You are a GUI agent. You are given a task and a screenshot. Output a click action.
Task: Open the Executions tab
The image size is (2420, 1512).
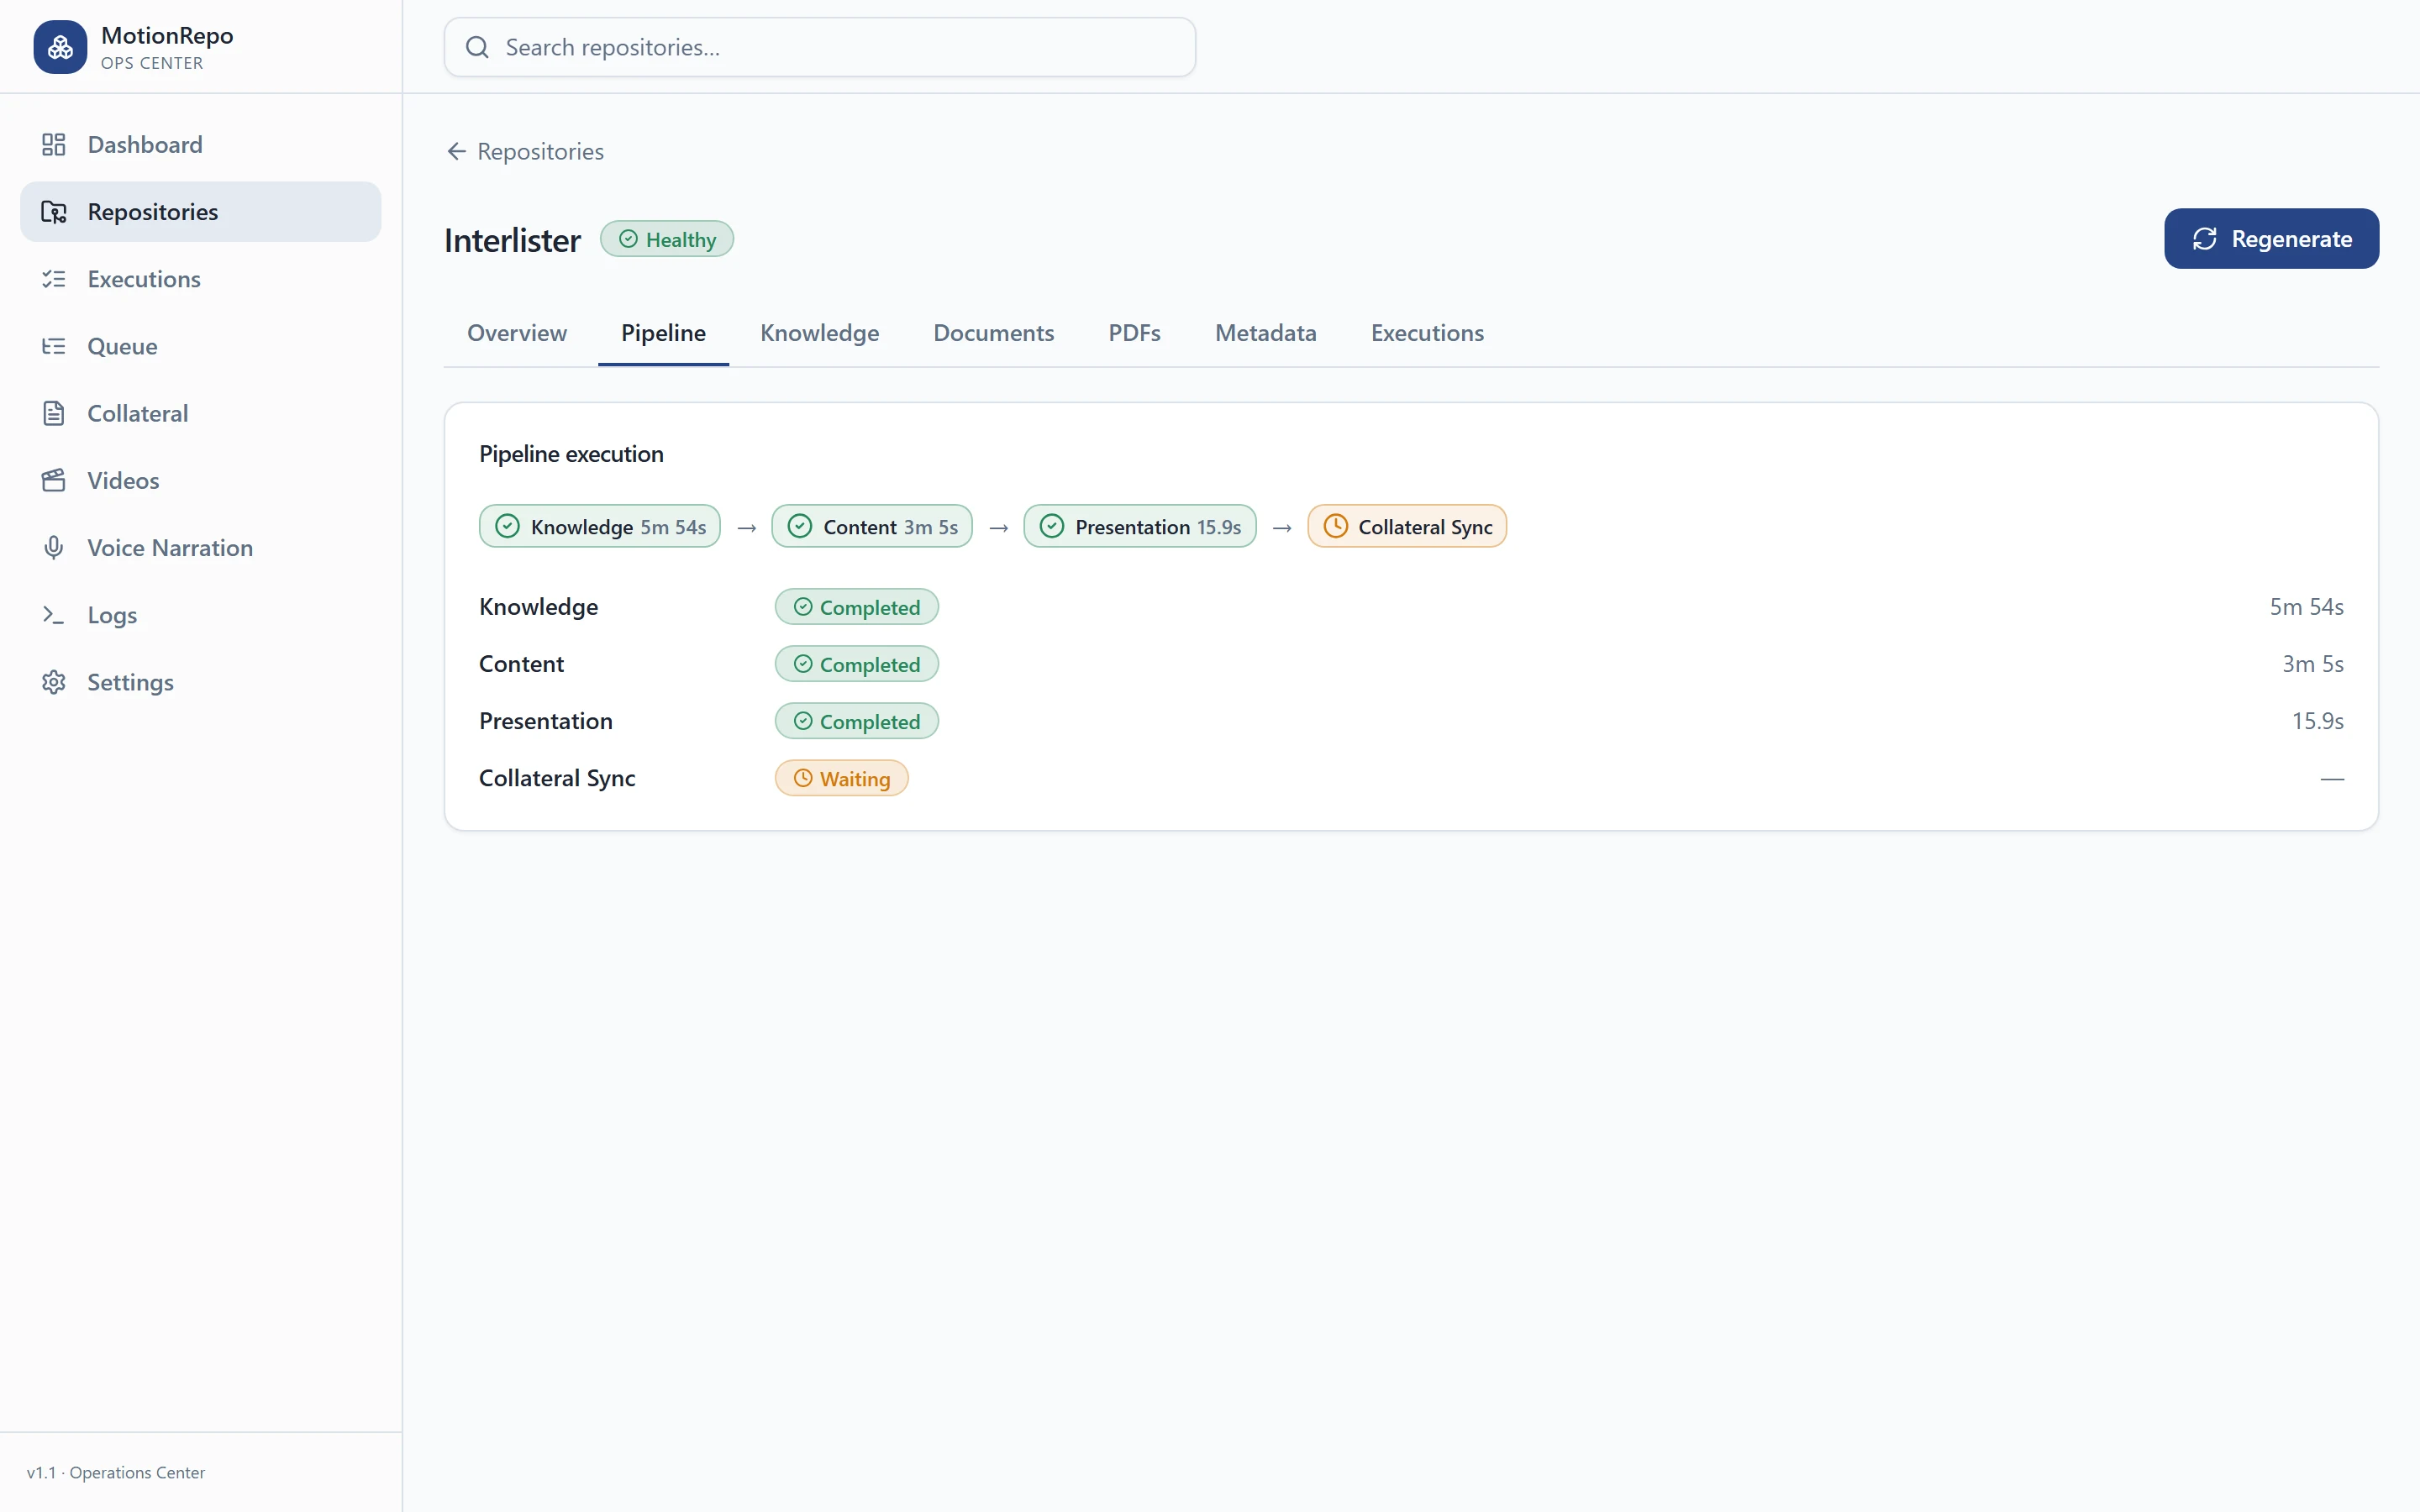[x=1427, y=333]
